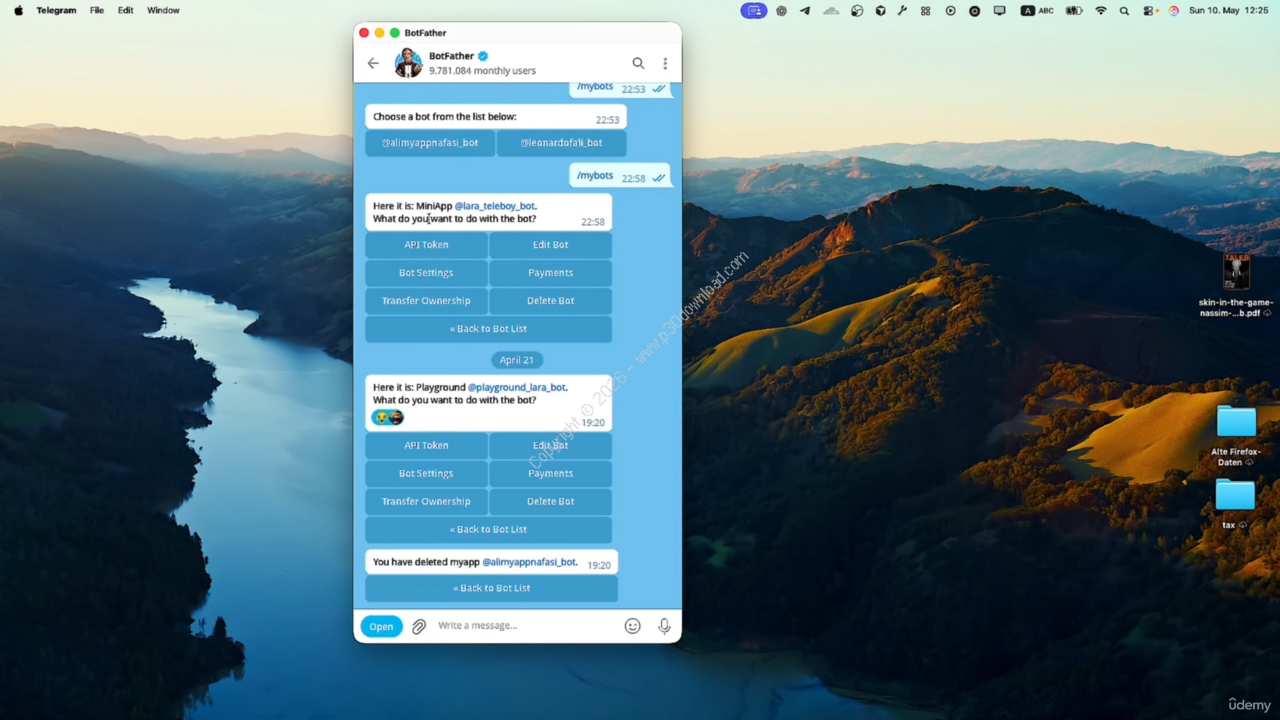Open the File menu

coord(97,11)
